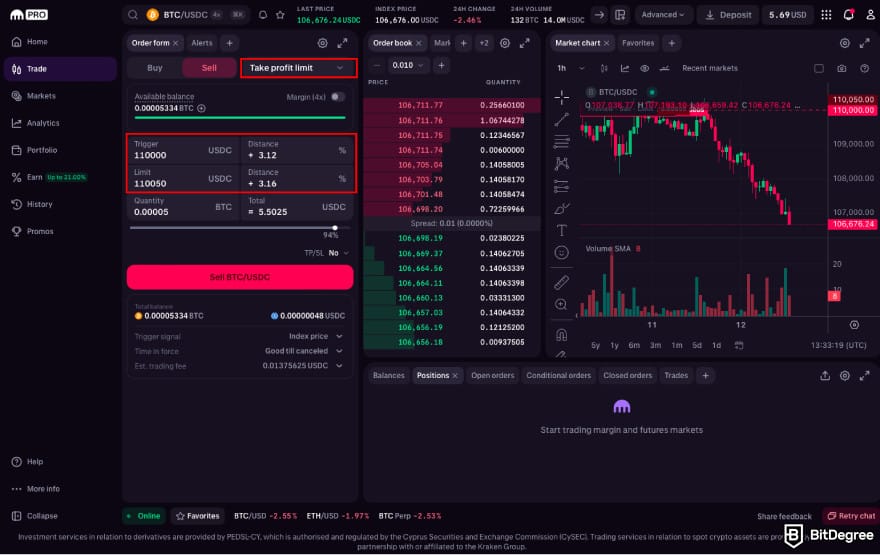Click the price alert bell beside BTC/USDC
Viewport: 880px width, 555px height.
tap(263, 15)
